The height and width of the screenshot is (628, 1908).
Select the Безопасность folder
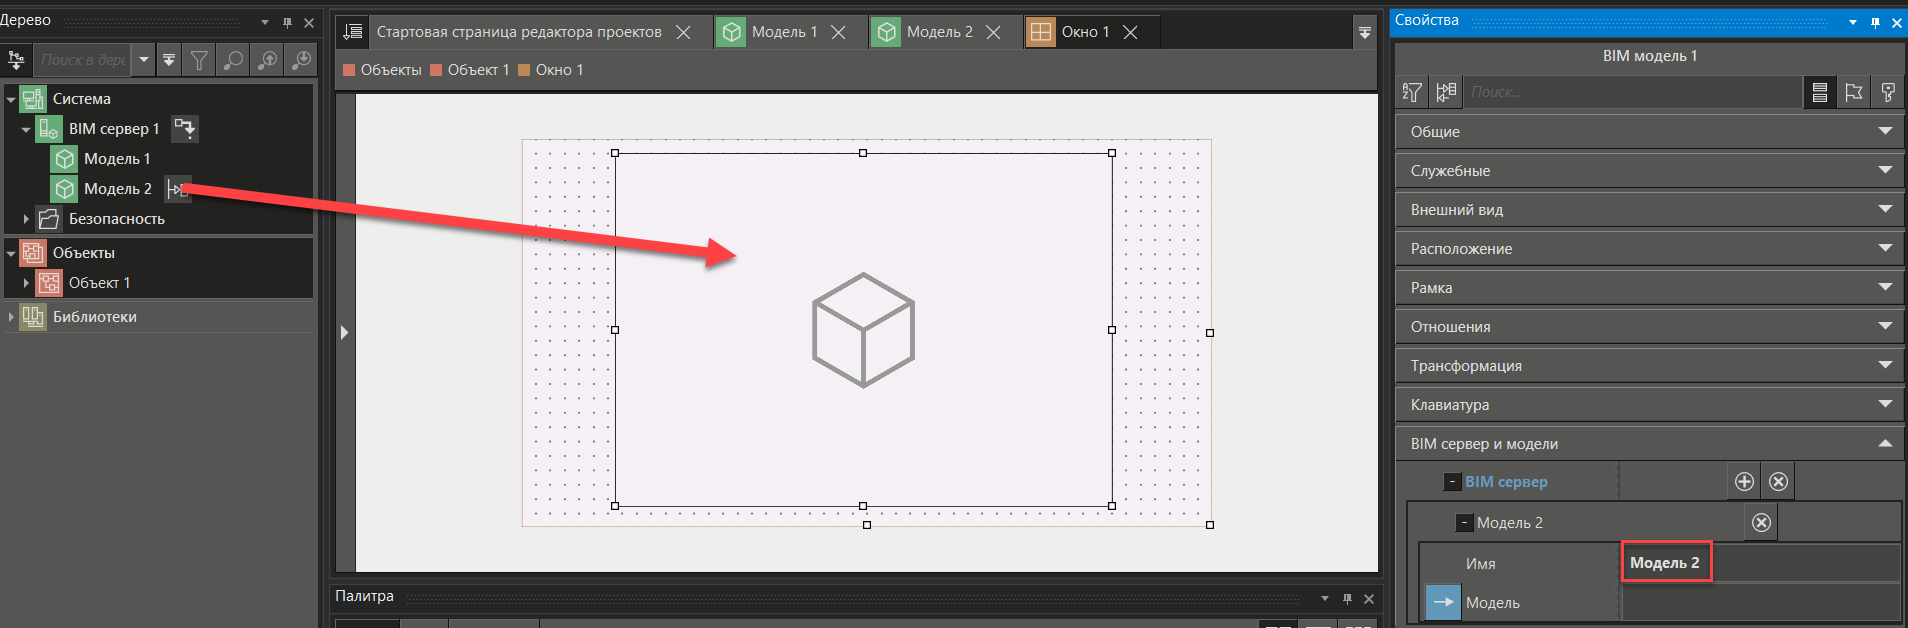pos(116,219)
